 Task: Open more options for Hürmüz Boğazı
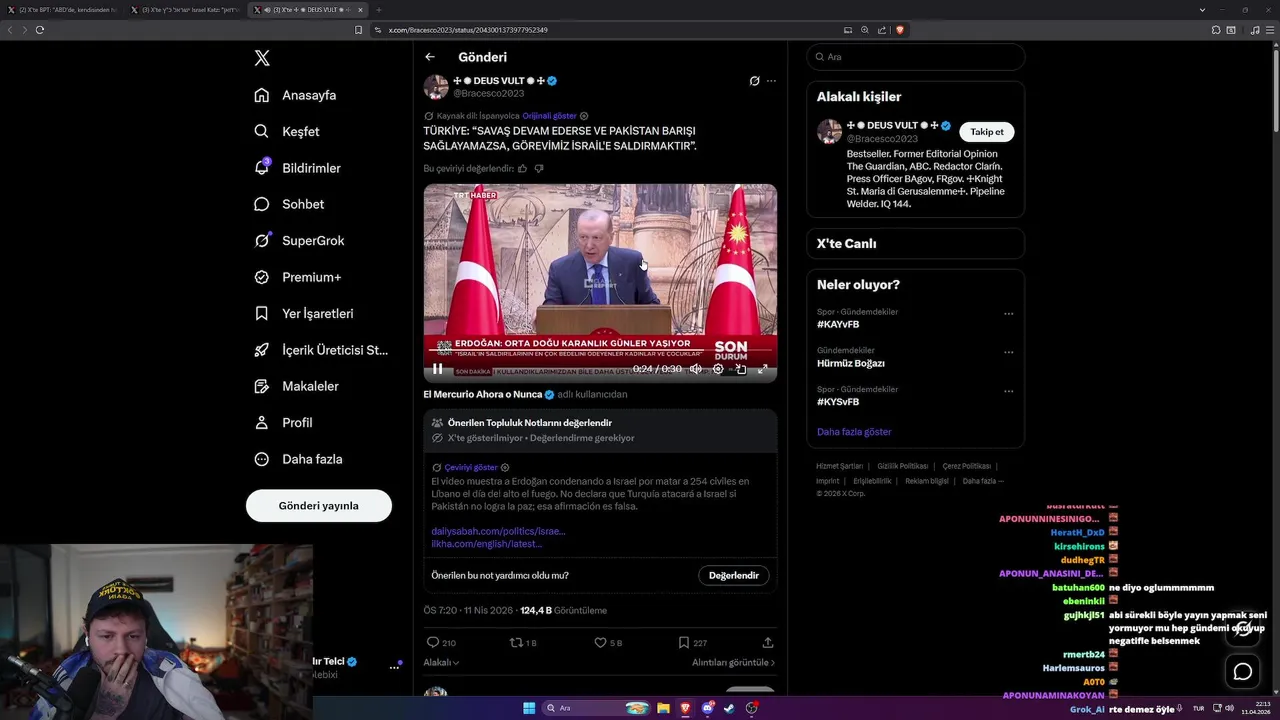point(1008,352)
